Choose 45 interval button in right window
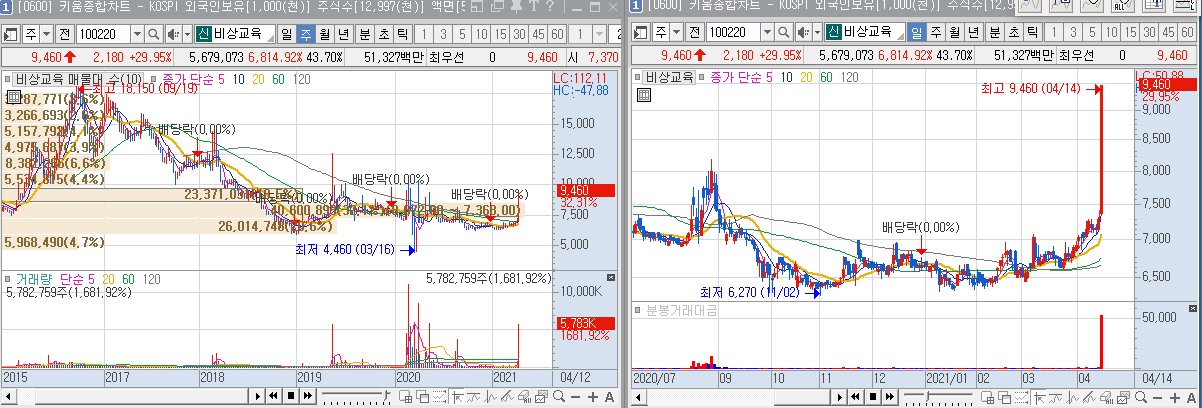This screenshot has height=408, width=1202. pyautogui.click(x=1168, y=33)
